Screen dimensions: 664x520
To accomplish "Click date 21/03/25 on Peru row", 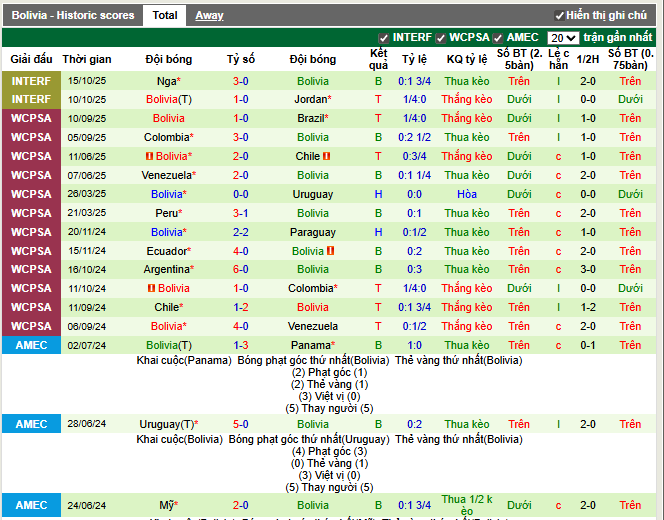I will click(x=87, y=213).
